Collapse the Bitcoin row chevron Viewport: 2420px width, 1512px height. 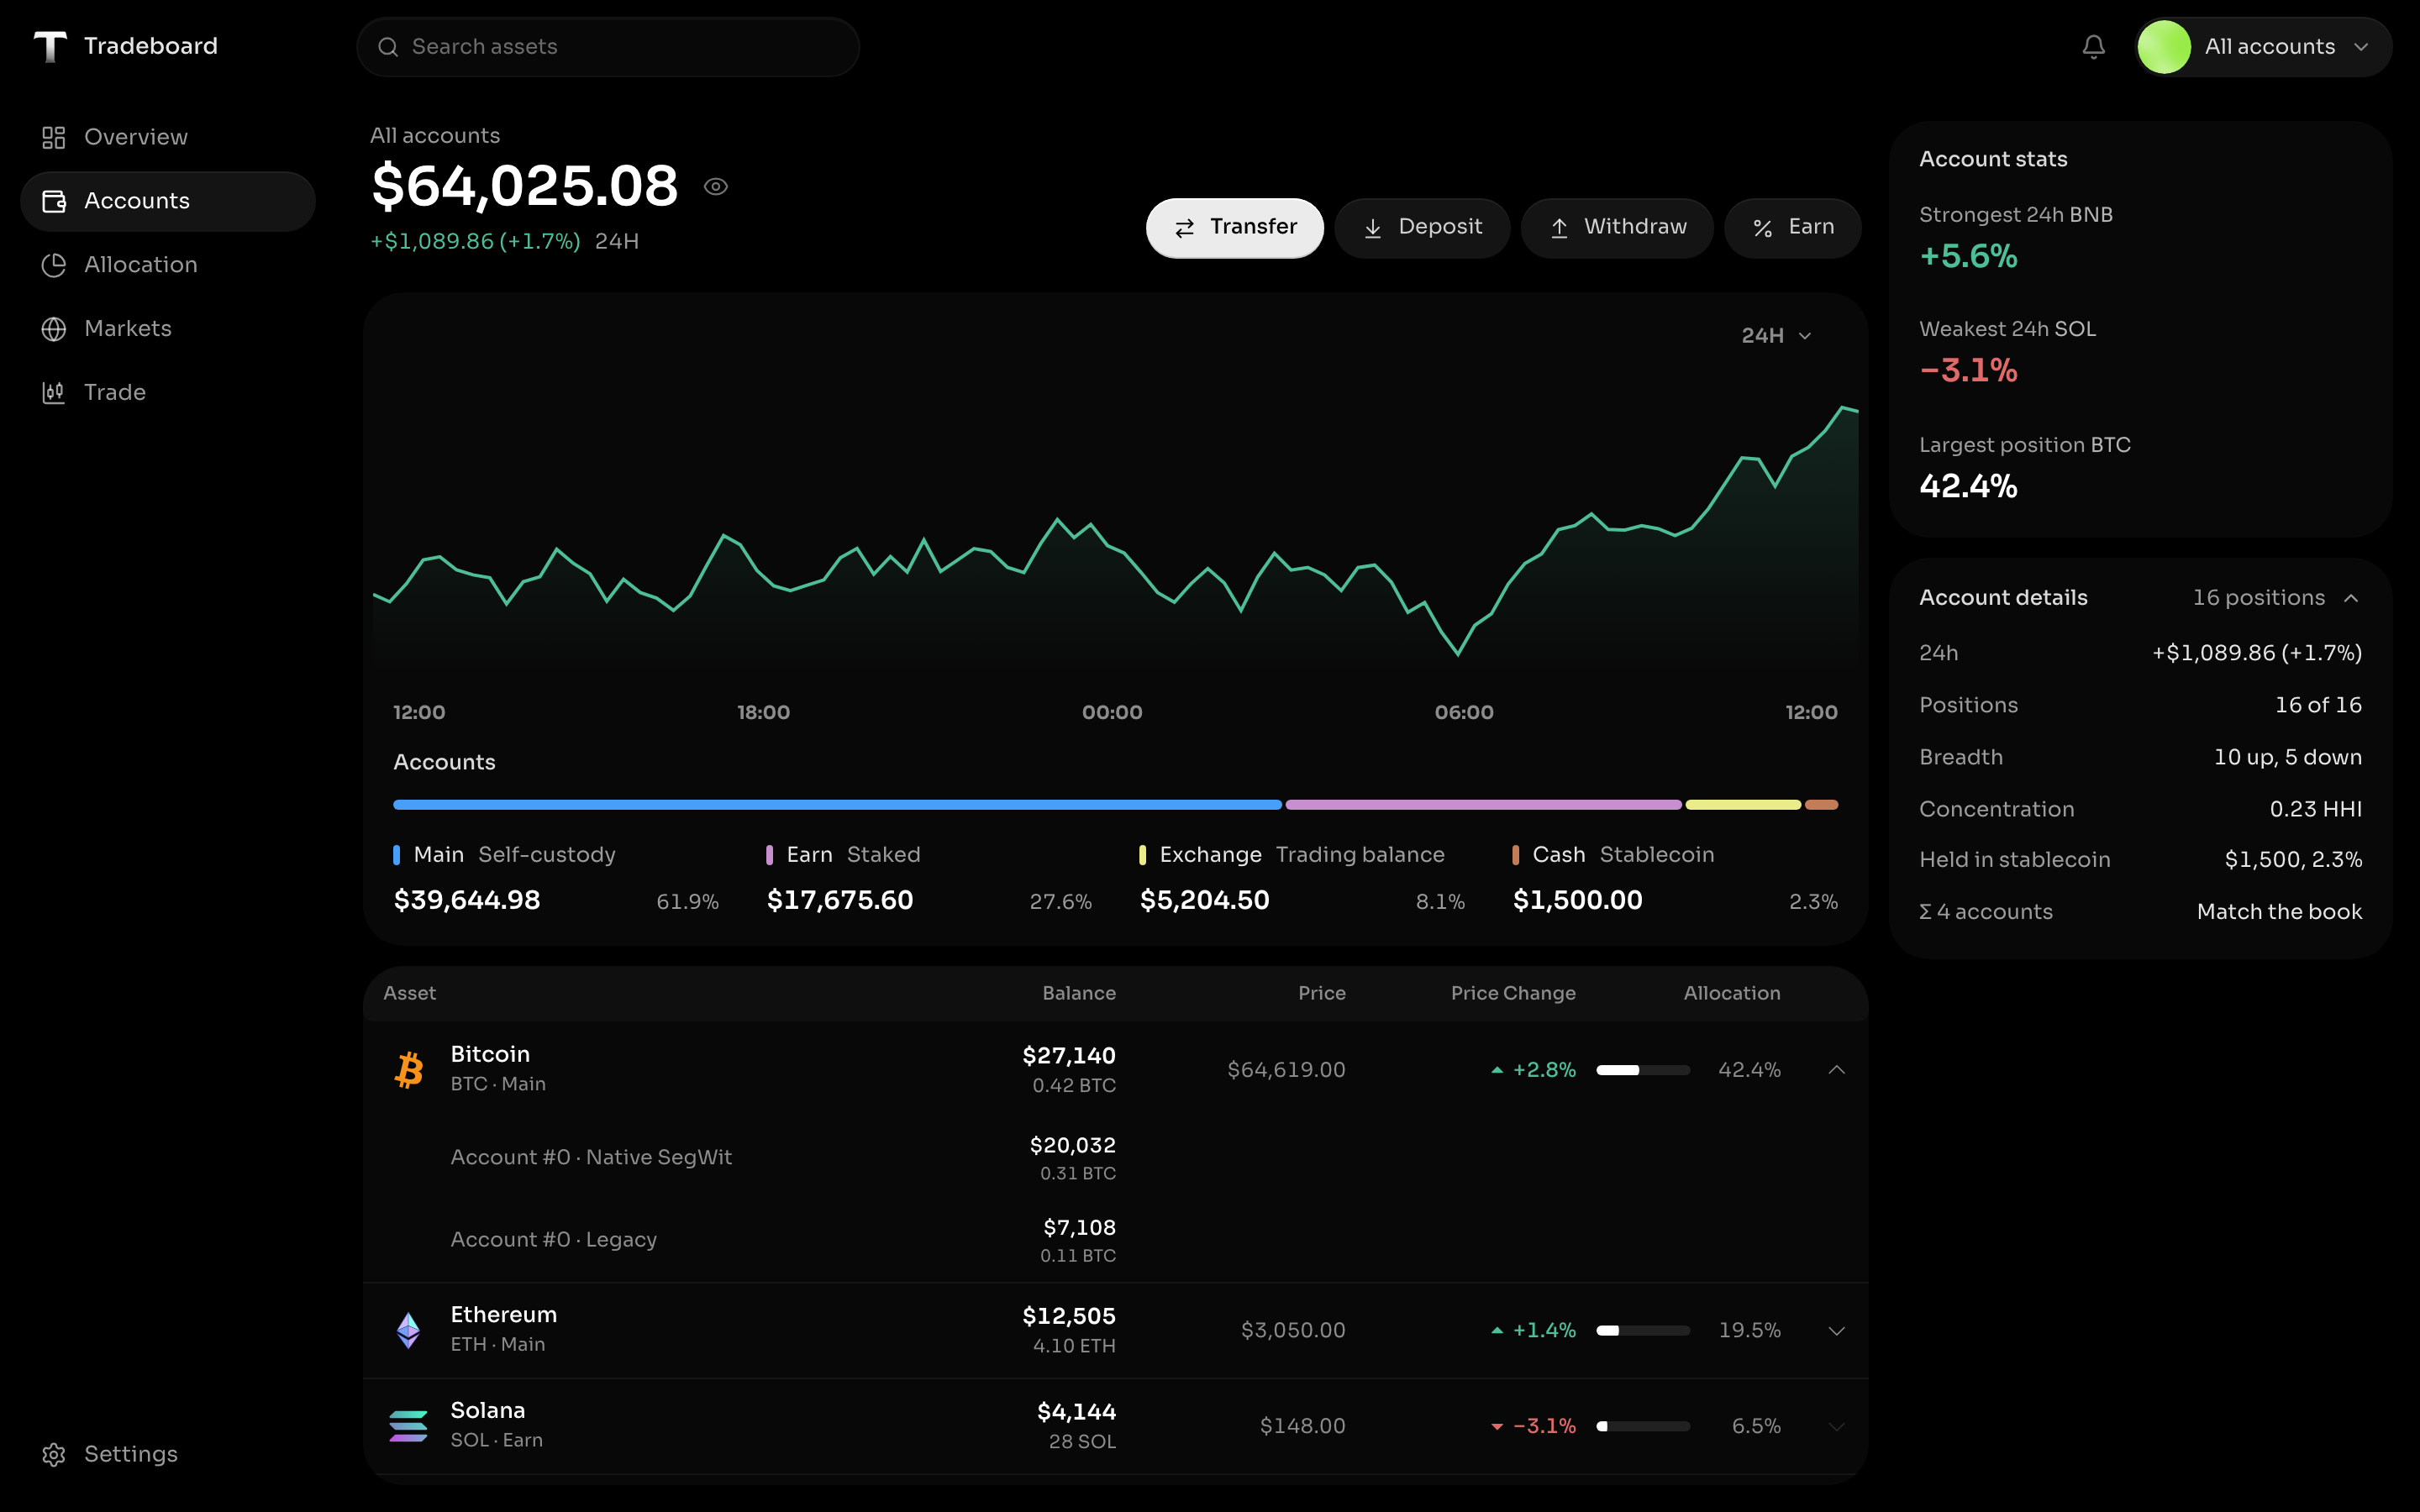point(1837,1070)
